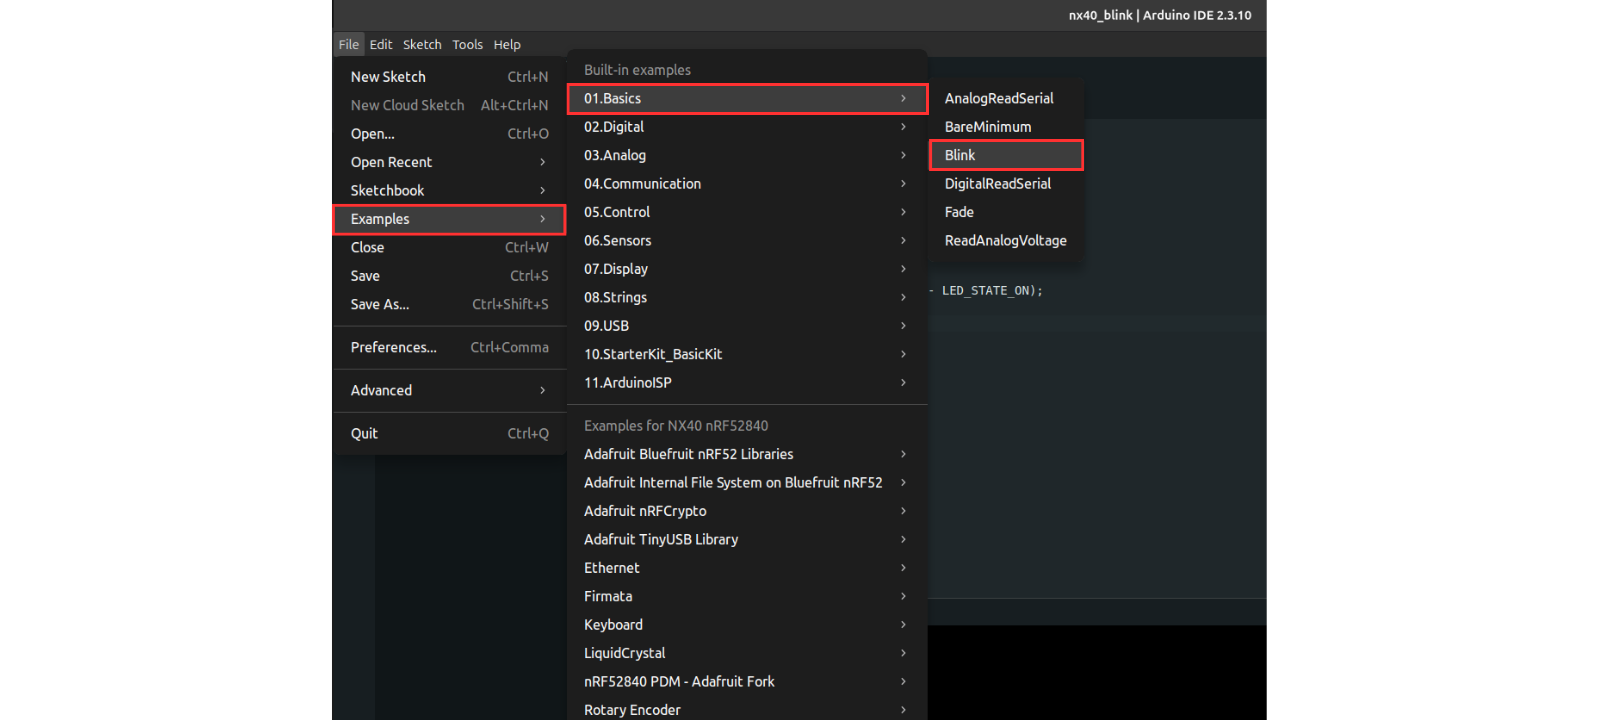Open the Sketch menu
The image size is (1600, 720).
[422, 44]
